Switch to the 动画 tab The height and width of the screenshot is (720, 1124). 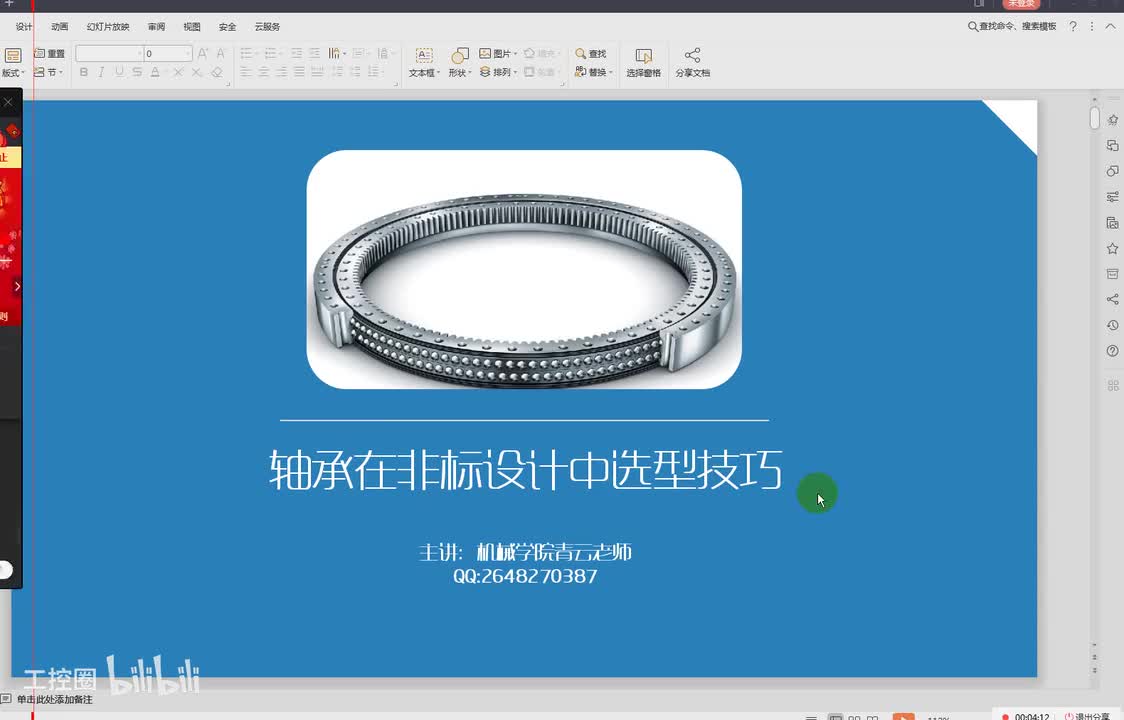coord(59,27)
